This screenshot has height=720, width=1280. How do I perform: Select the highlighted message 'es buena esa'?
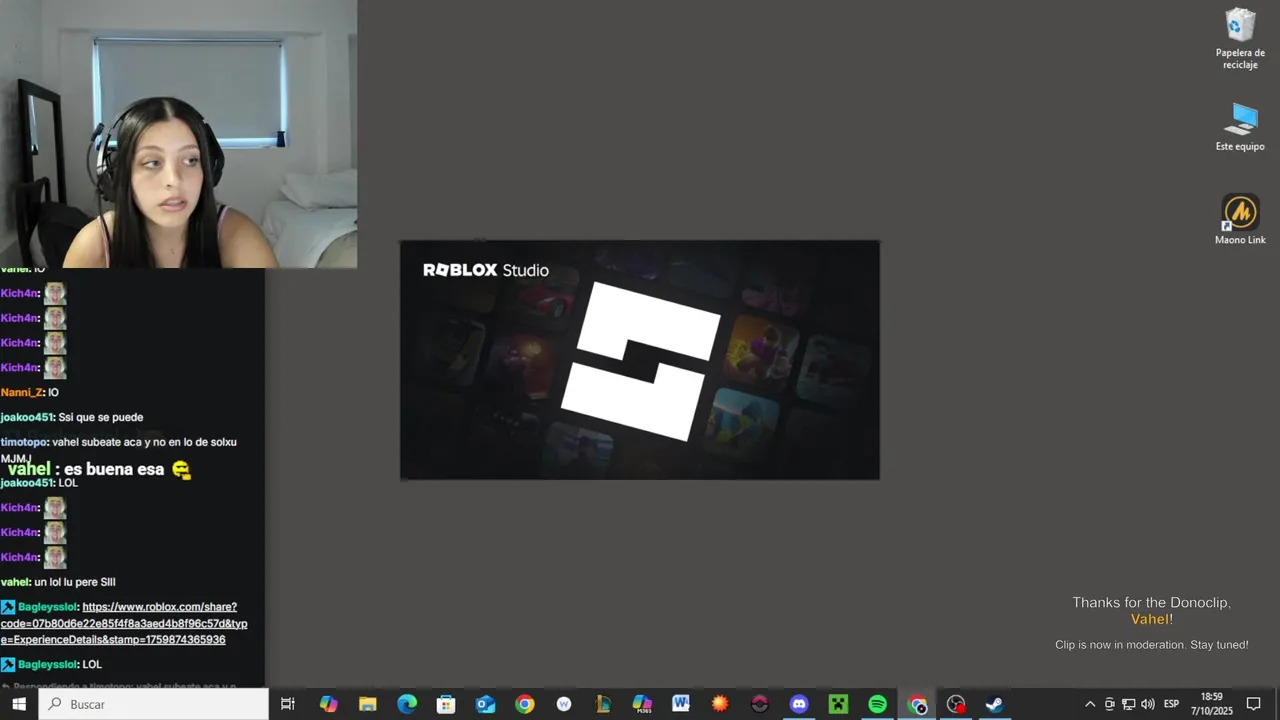[x=114, y=469]
